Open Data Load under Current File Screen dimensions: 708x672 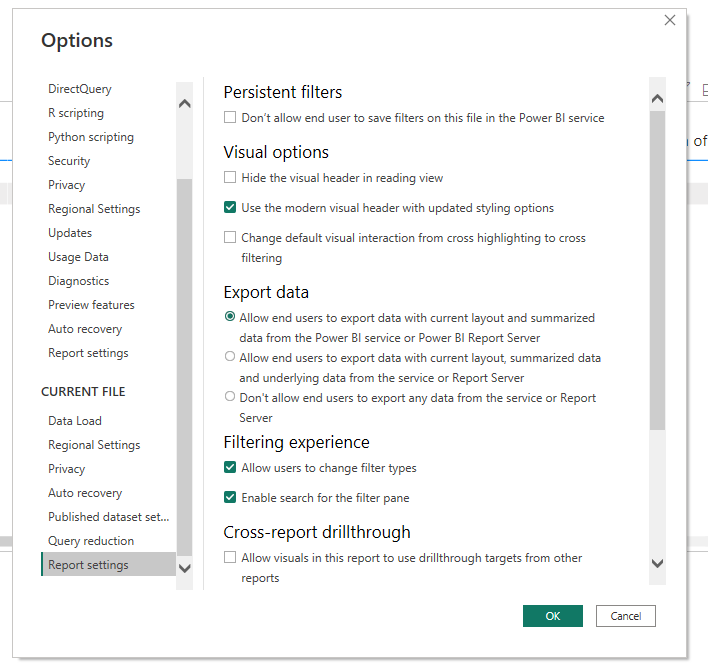[x=75, y=421]
